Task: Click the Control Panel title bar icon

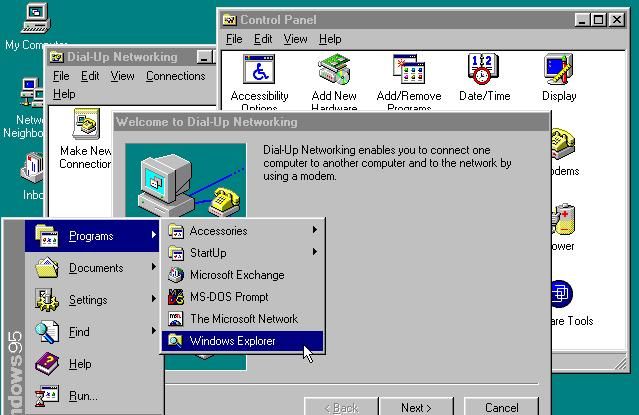Action: (x=229, y=20)
